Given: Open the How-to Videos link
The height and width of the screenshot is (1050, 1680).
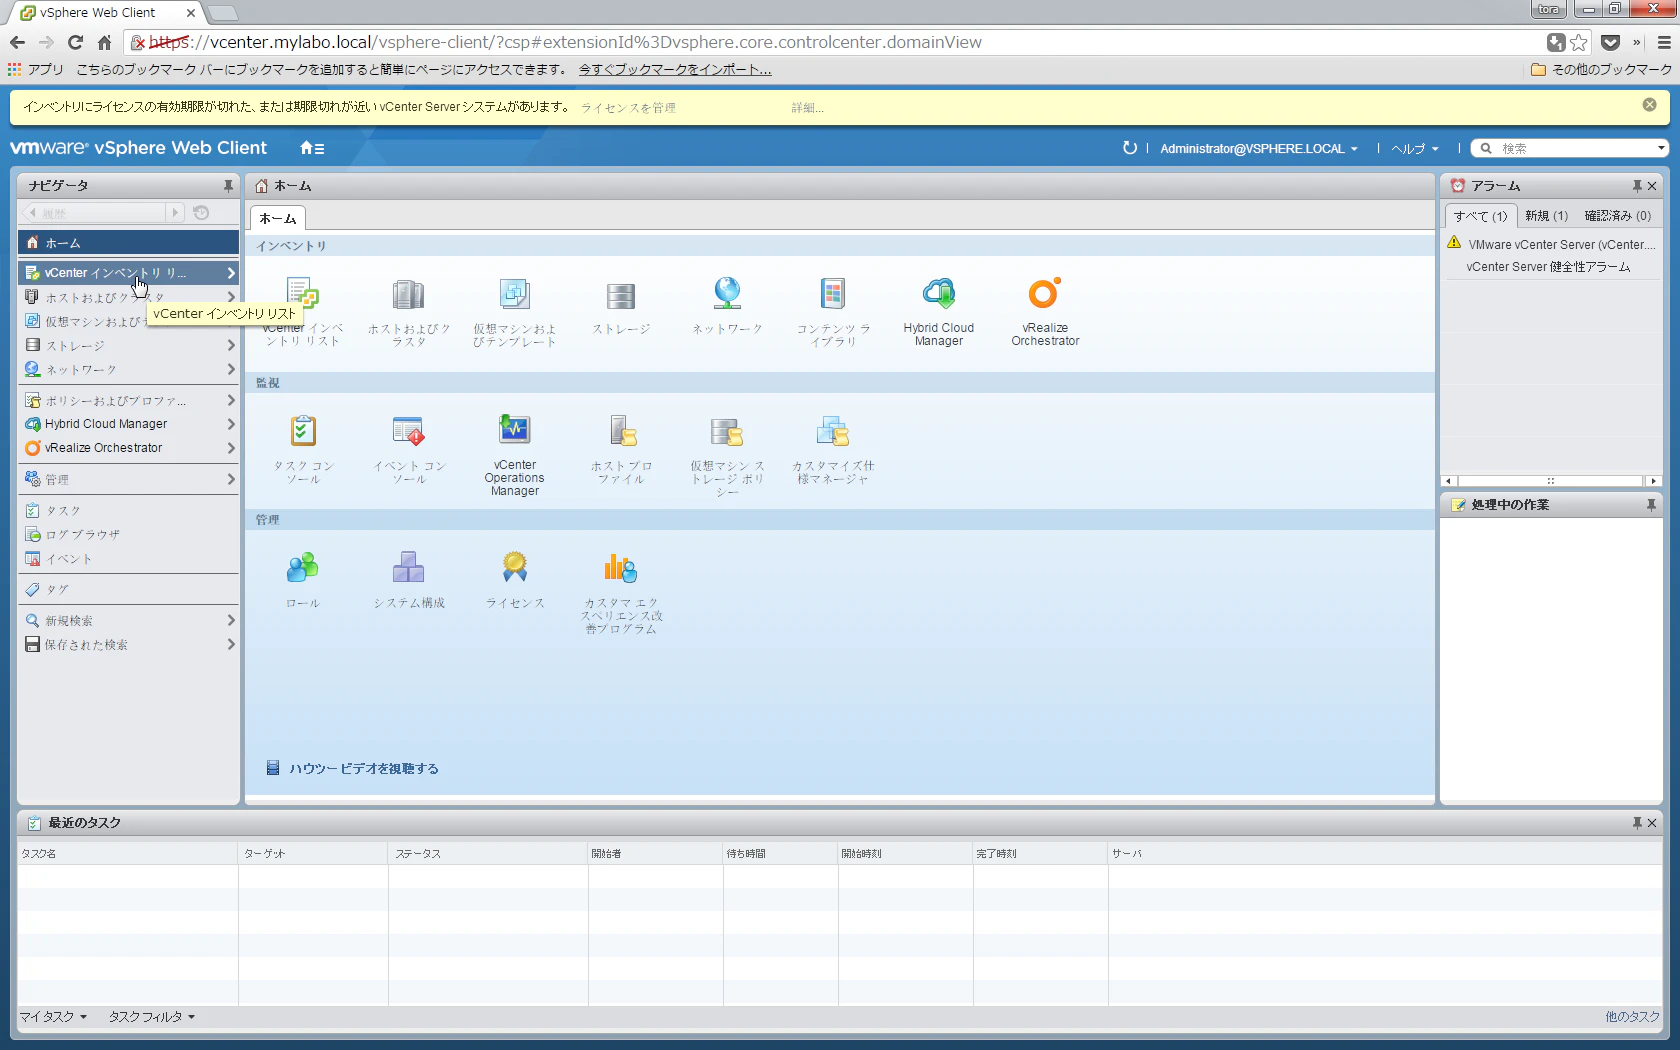Looking at the screenshot, I should click(364, 769).
